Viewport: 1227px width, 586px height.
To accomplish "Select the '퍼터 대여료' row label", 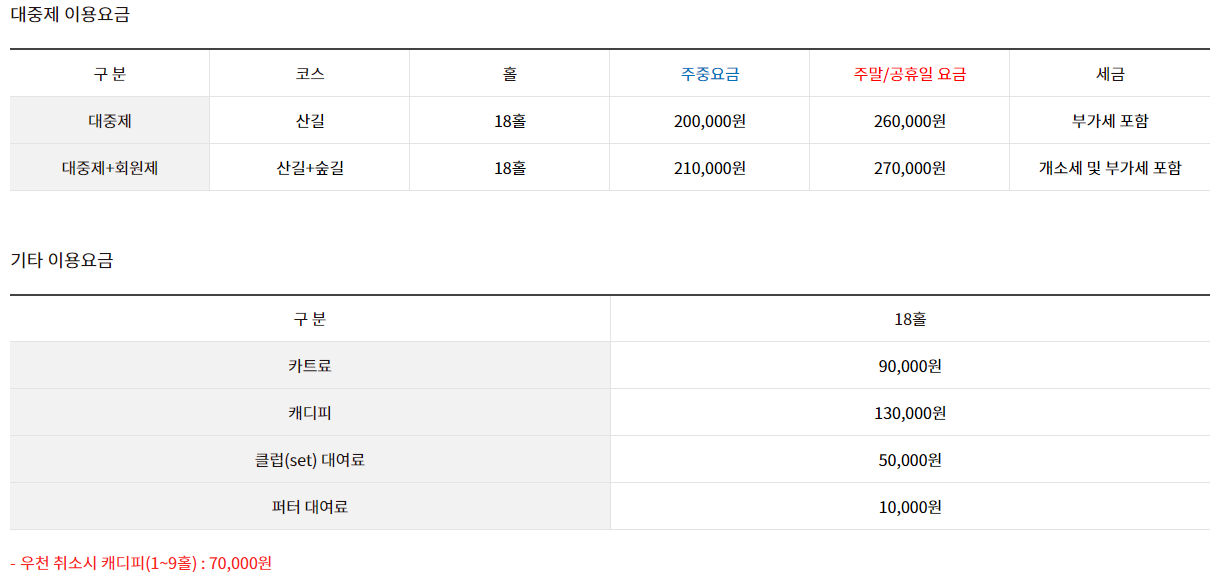I will pyautogui.click(x=310, y=507).
